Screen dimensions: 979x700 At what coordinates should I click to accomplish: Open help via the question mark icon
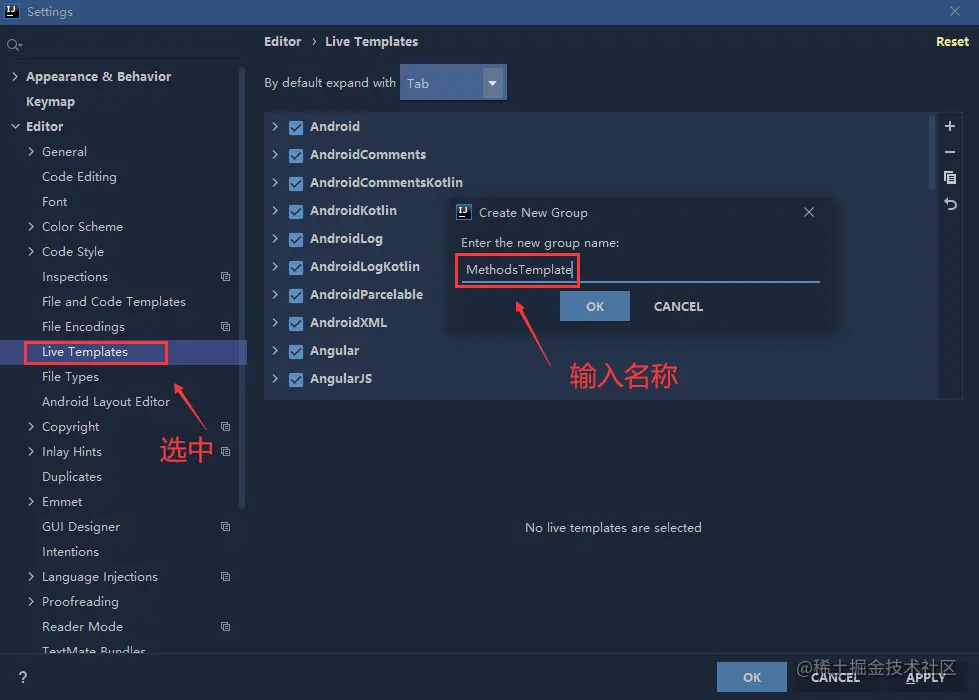point(22,676)
